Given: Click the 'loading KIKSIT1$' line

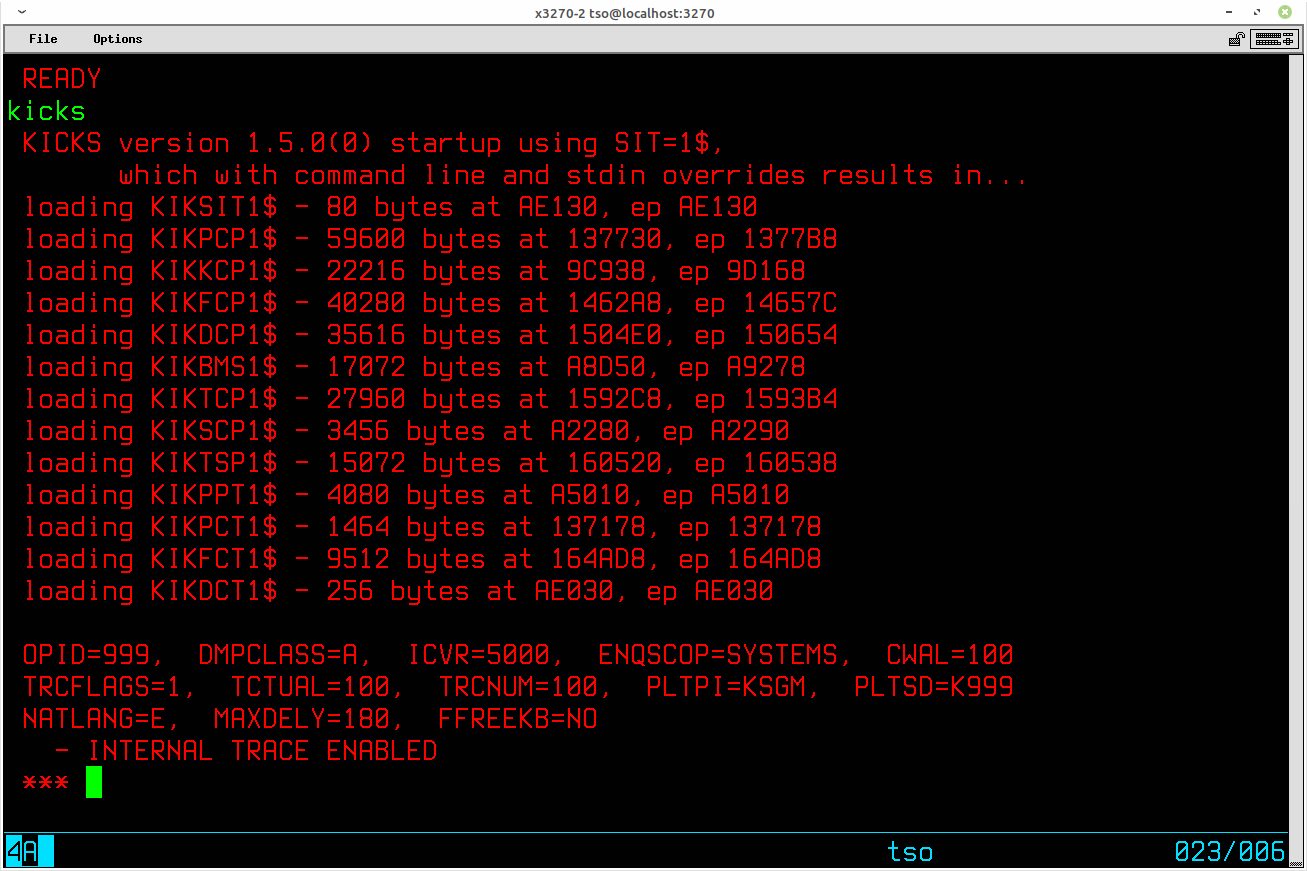Looking at the screenshot, I should click(x=390, y=207).
